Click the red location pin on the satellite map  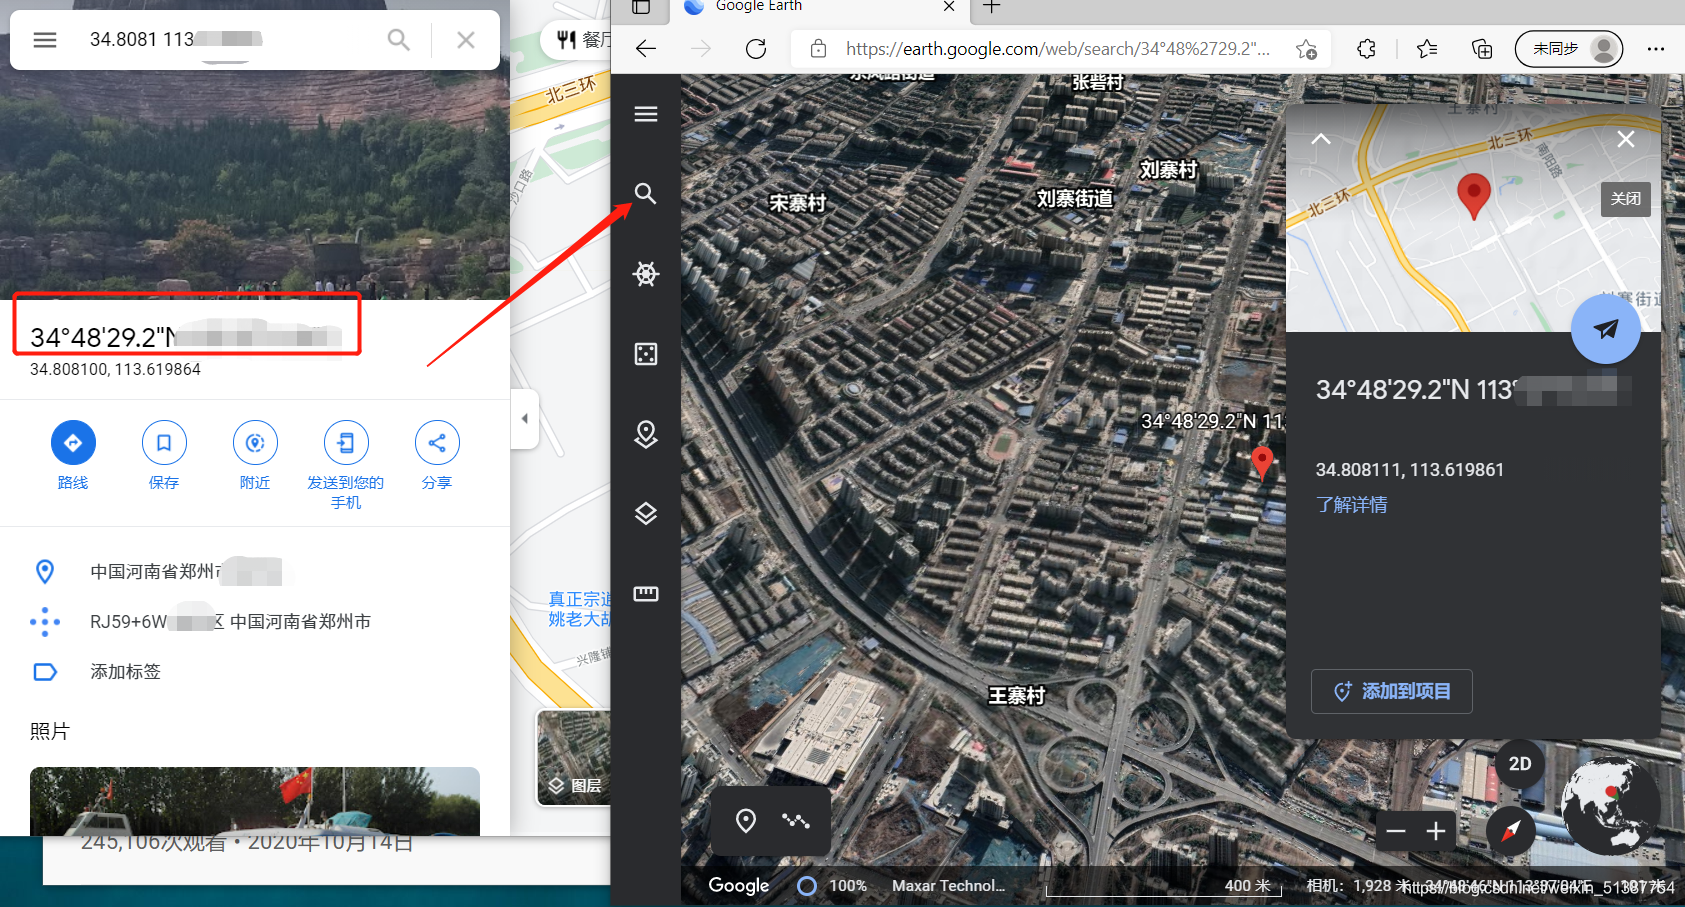[x=1263, y=463]
